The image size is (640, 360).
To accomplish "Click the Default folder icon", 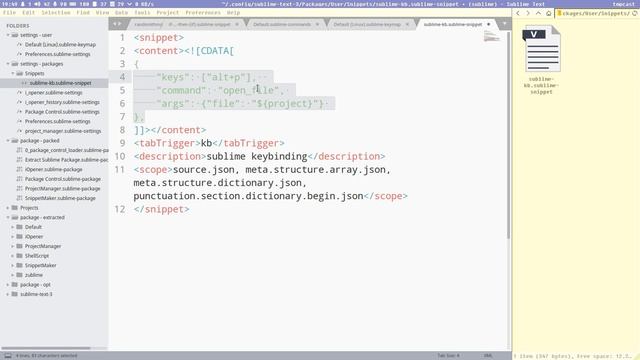I will (19, 227).
